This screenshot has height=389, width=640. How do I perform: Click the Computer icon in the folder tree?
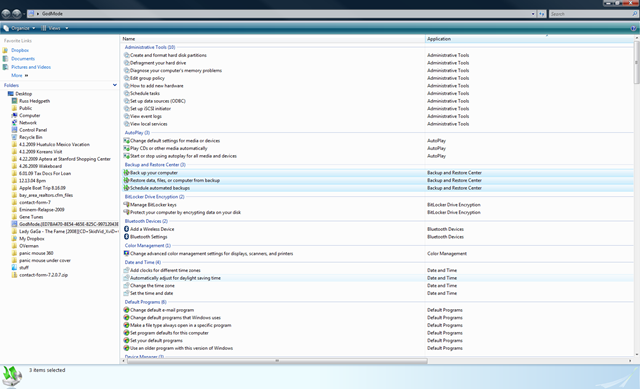[14, 116]
